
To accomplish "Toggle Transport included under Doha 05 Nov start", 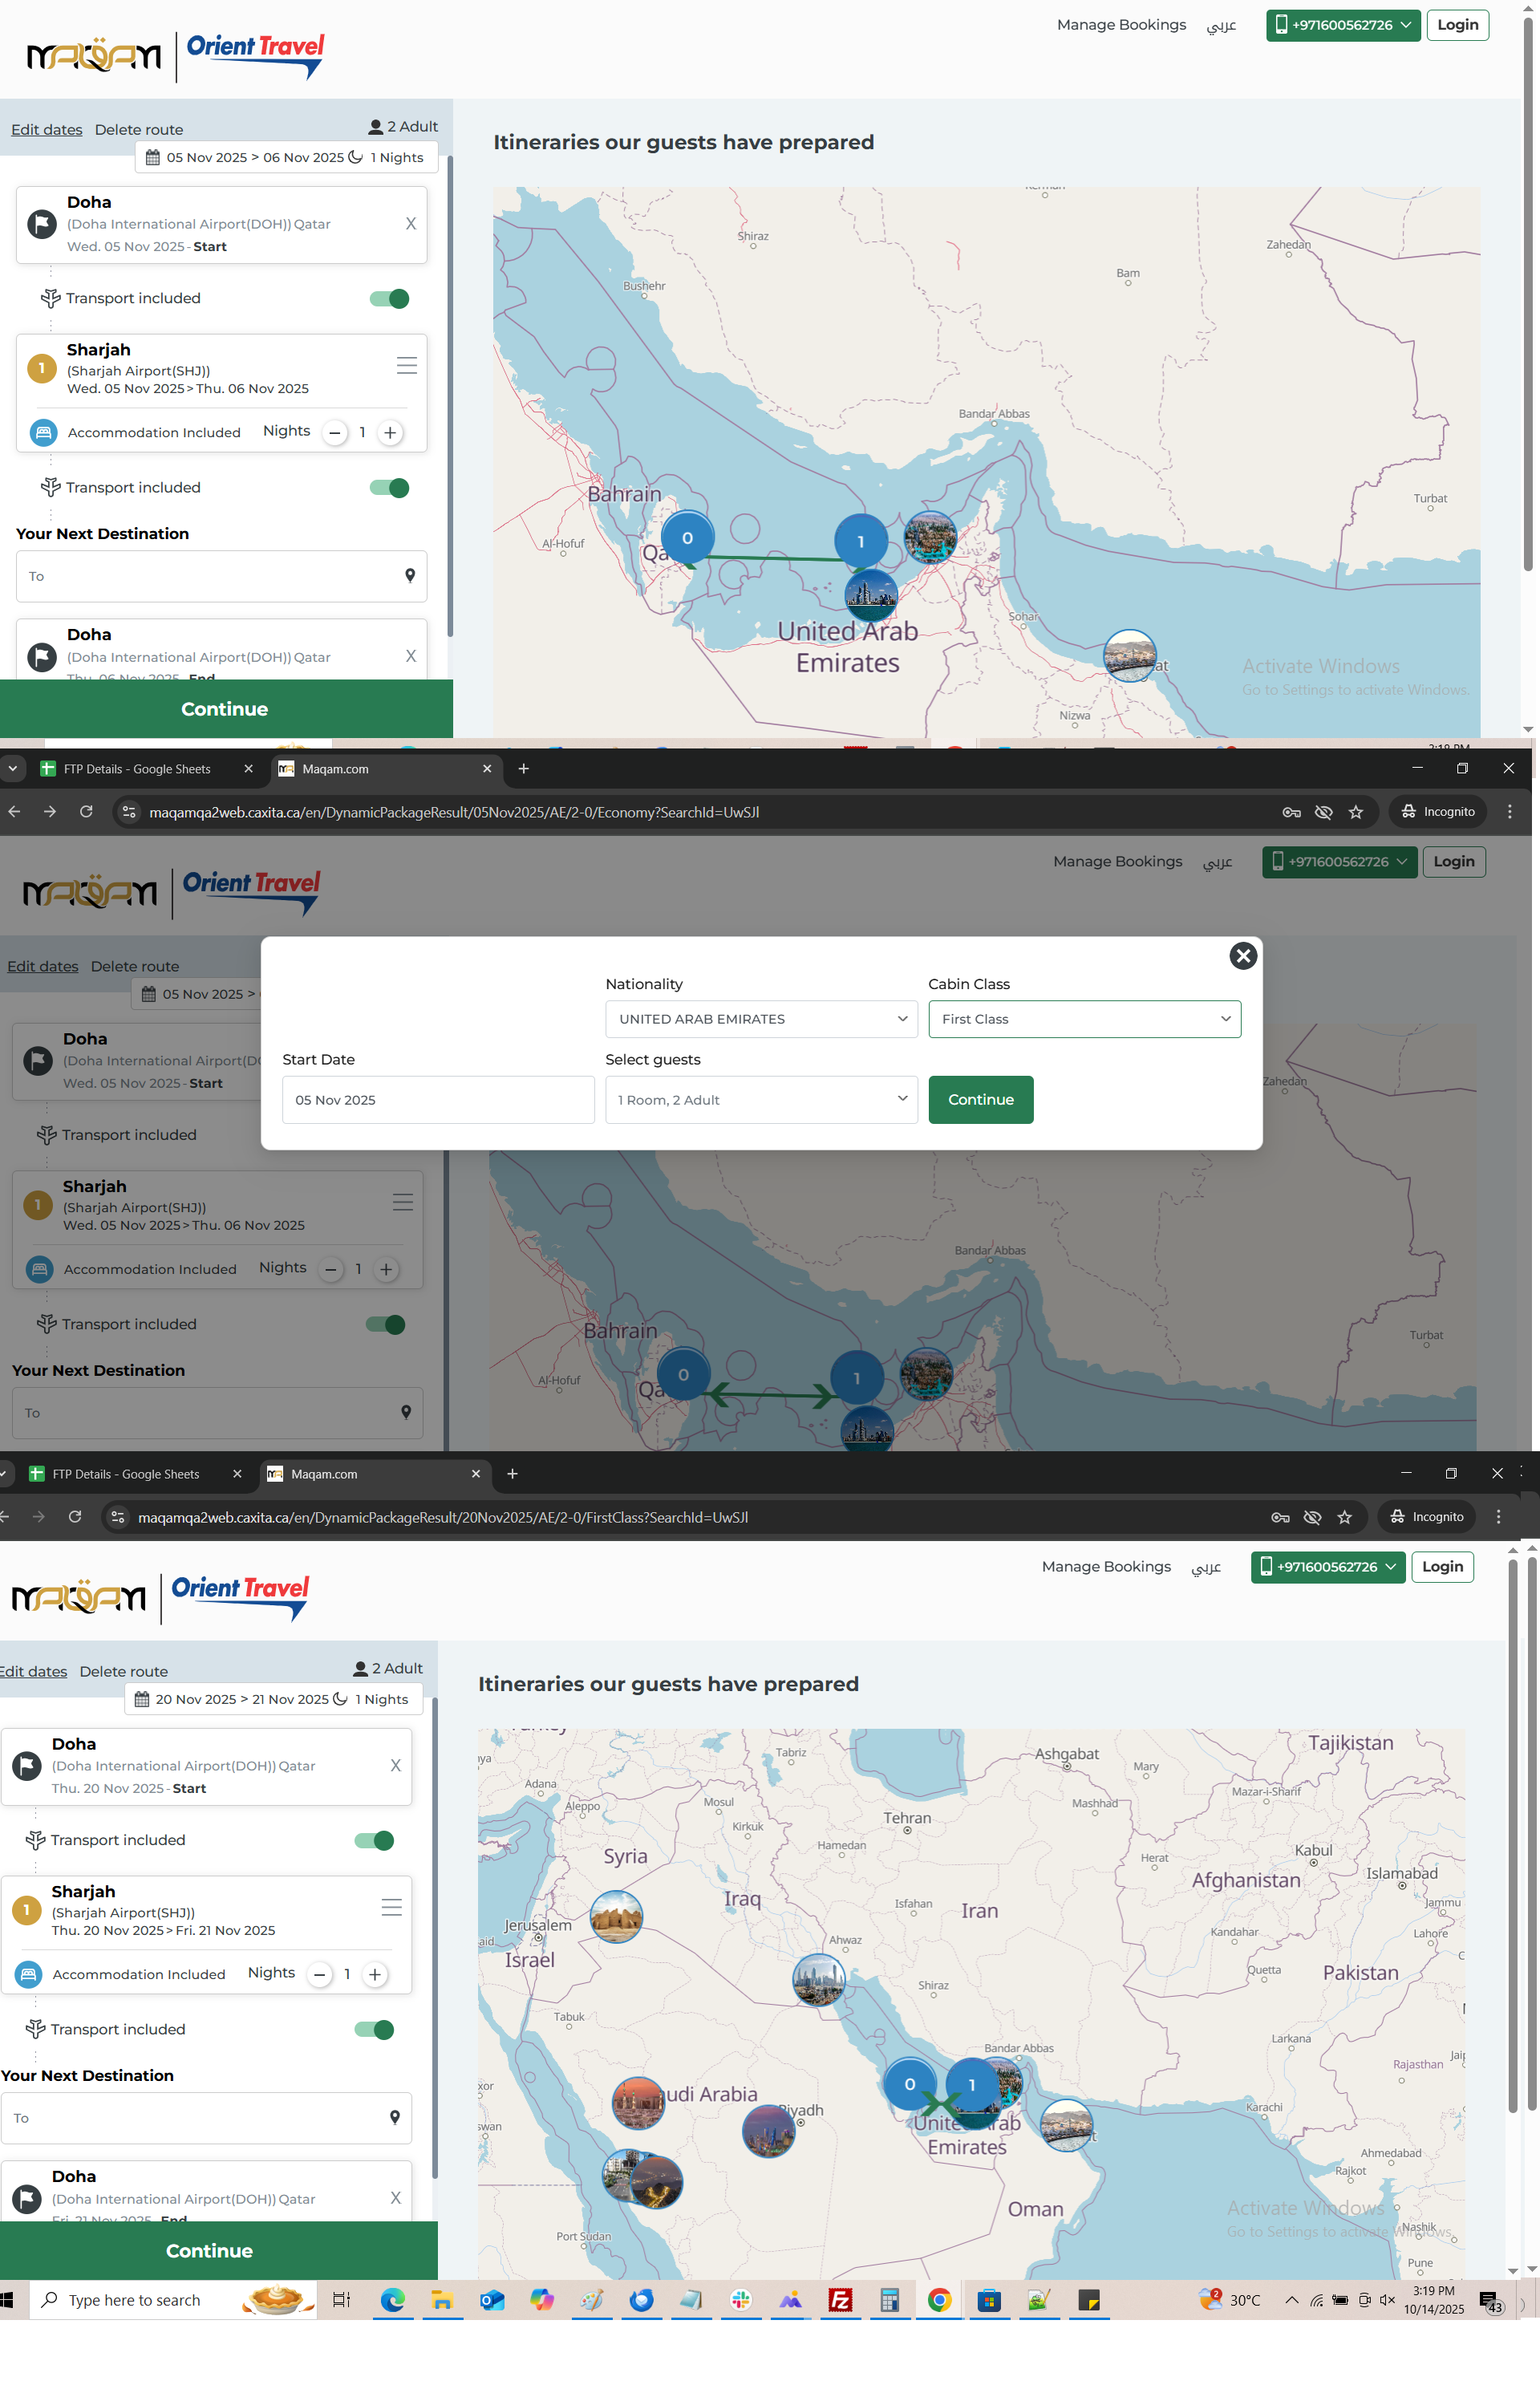I will tap(389, 298).
